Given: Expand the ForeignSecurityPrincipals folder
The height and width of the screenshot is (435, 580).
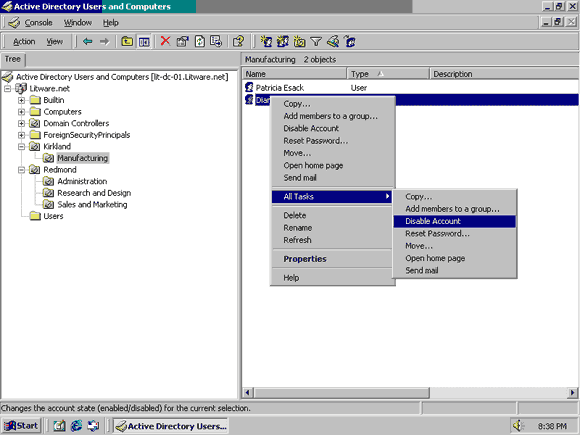Looking at the screenshot, I should (21, 135).
